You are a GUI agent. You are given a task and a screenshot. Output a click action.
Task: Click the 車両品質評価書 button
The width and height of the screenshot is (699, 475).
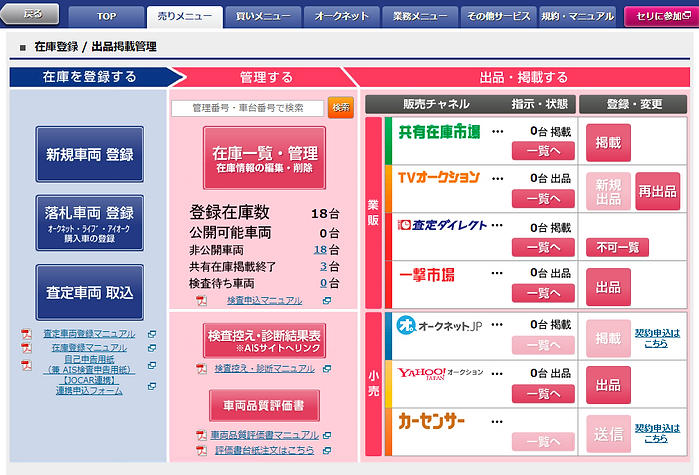pyautogui.click(x=264, y=405)
